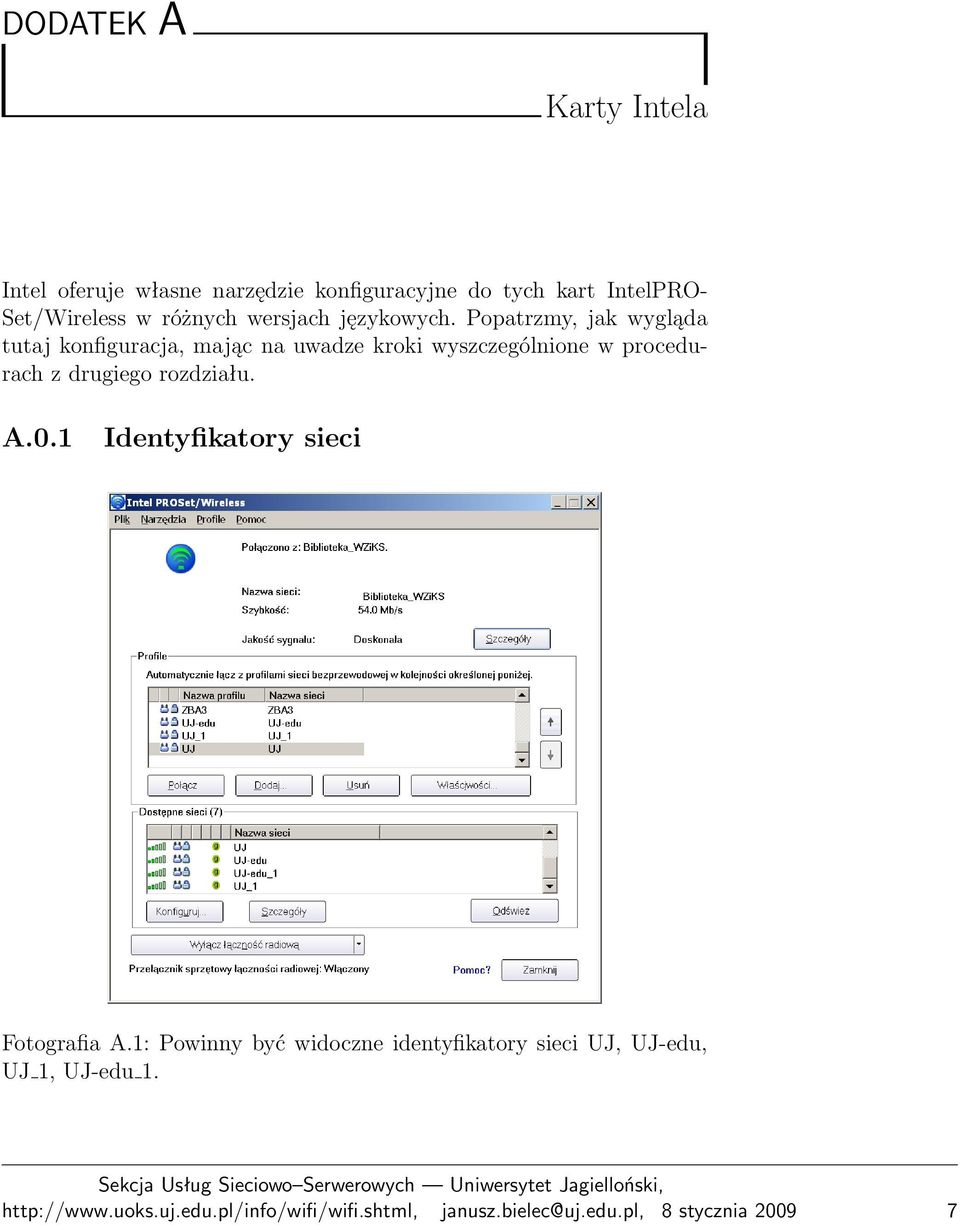The height and width of the screenshot is (1225, 960).
Task: Select the highlighted UJ profile row
Action: click(x=256, y=749)
